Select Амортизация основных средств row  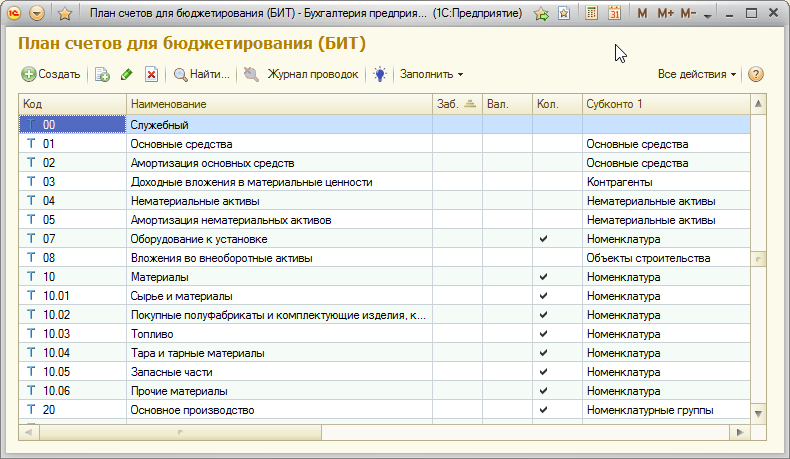[384, 163]
